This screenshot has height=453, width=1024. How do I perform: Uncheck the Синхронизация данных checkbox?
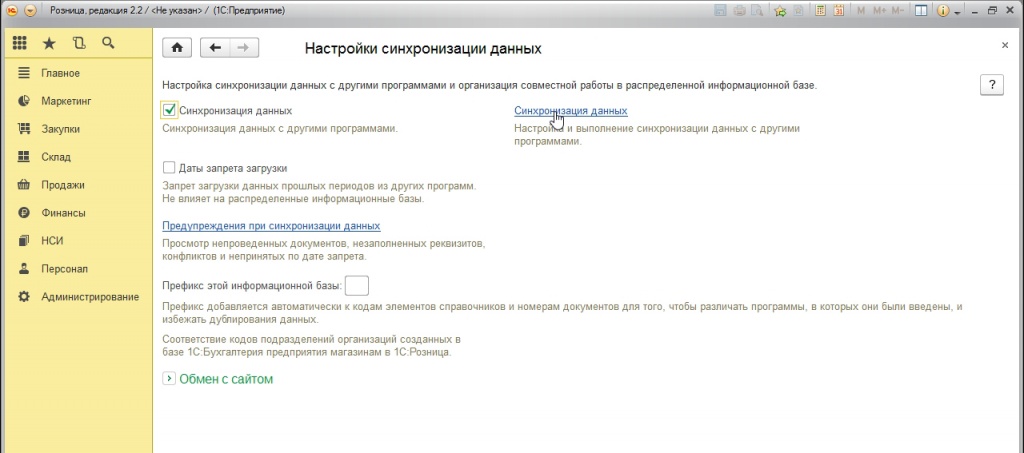point(169,111)
